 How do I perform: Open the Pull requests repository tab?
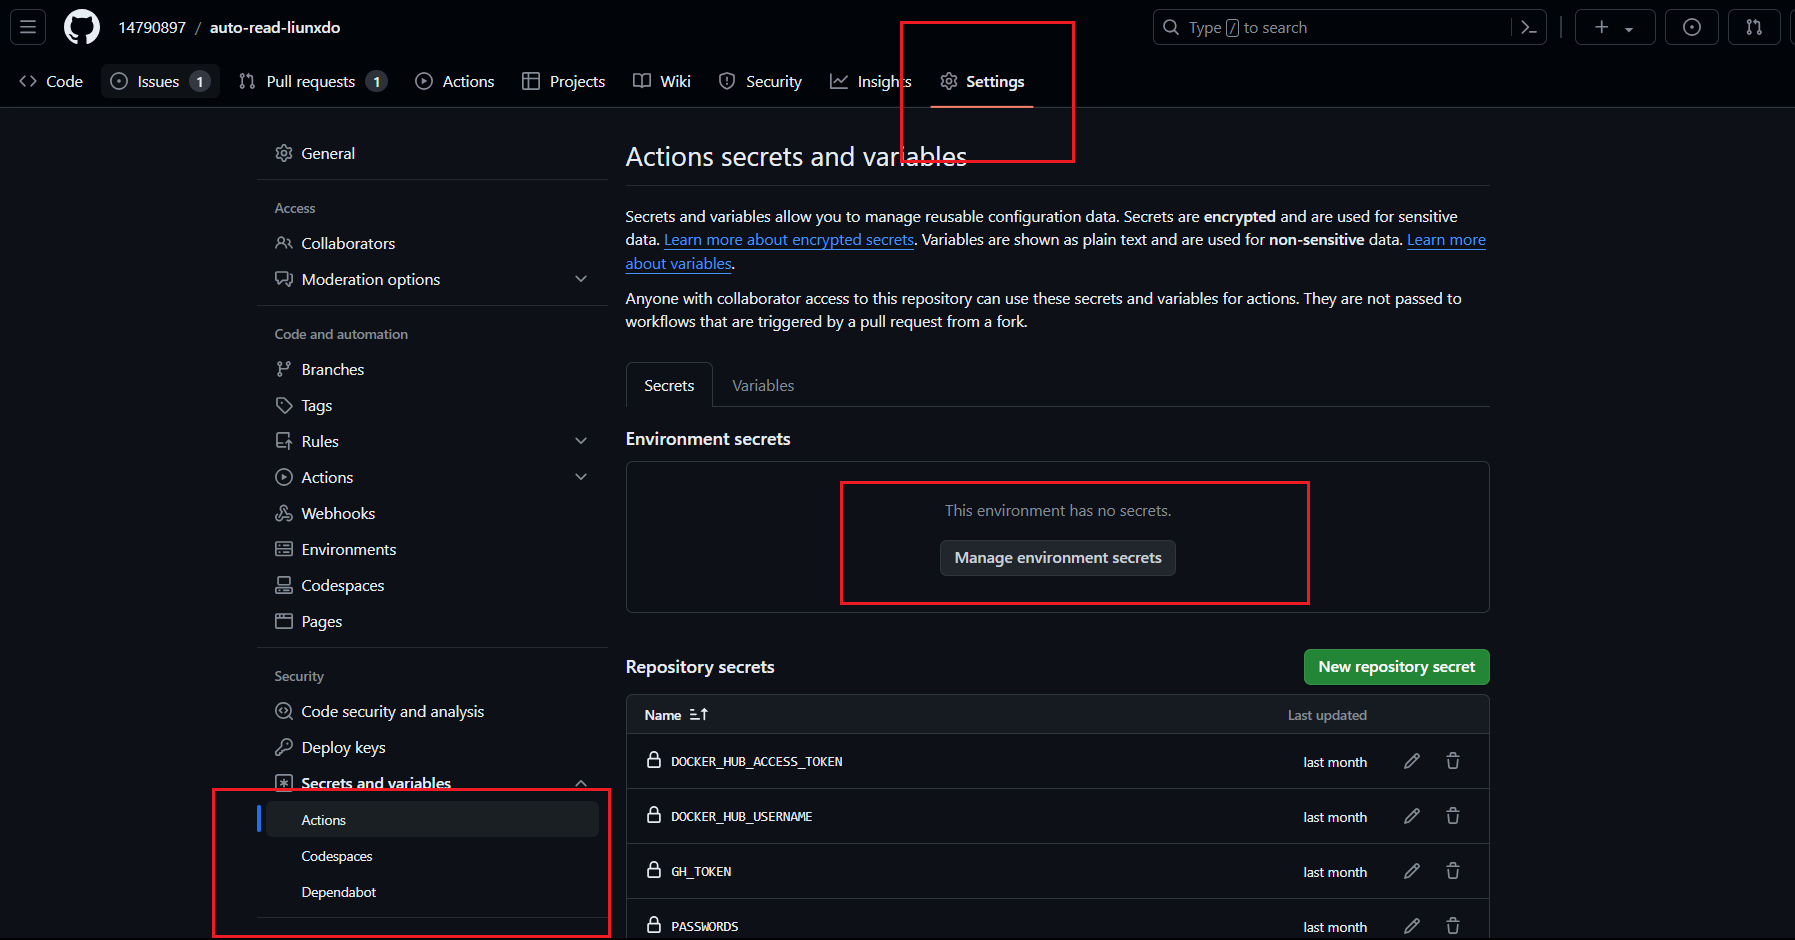coord(312,81)
